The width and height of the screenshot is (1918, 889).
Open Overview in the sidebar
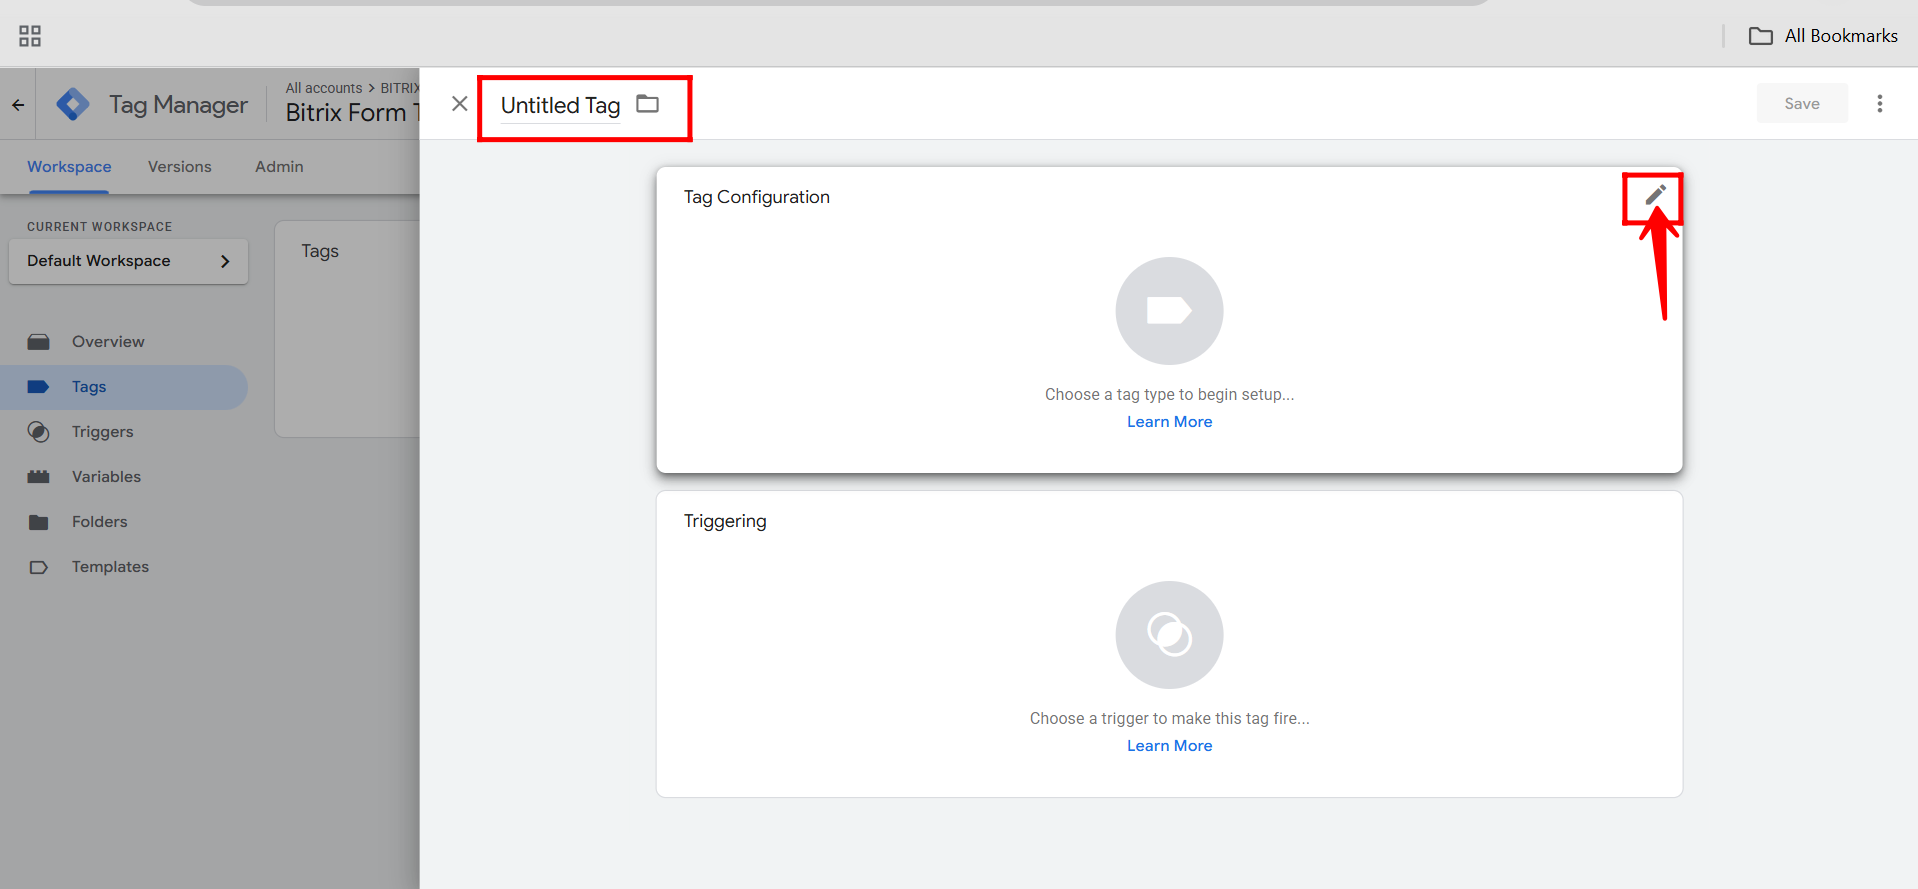click(x=108, y=342)
